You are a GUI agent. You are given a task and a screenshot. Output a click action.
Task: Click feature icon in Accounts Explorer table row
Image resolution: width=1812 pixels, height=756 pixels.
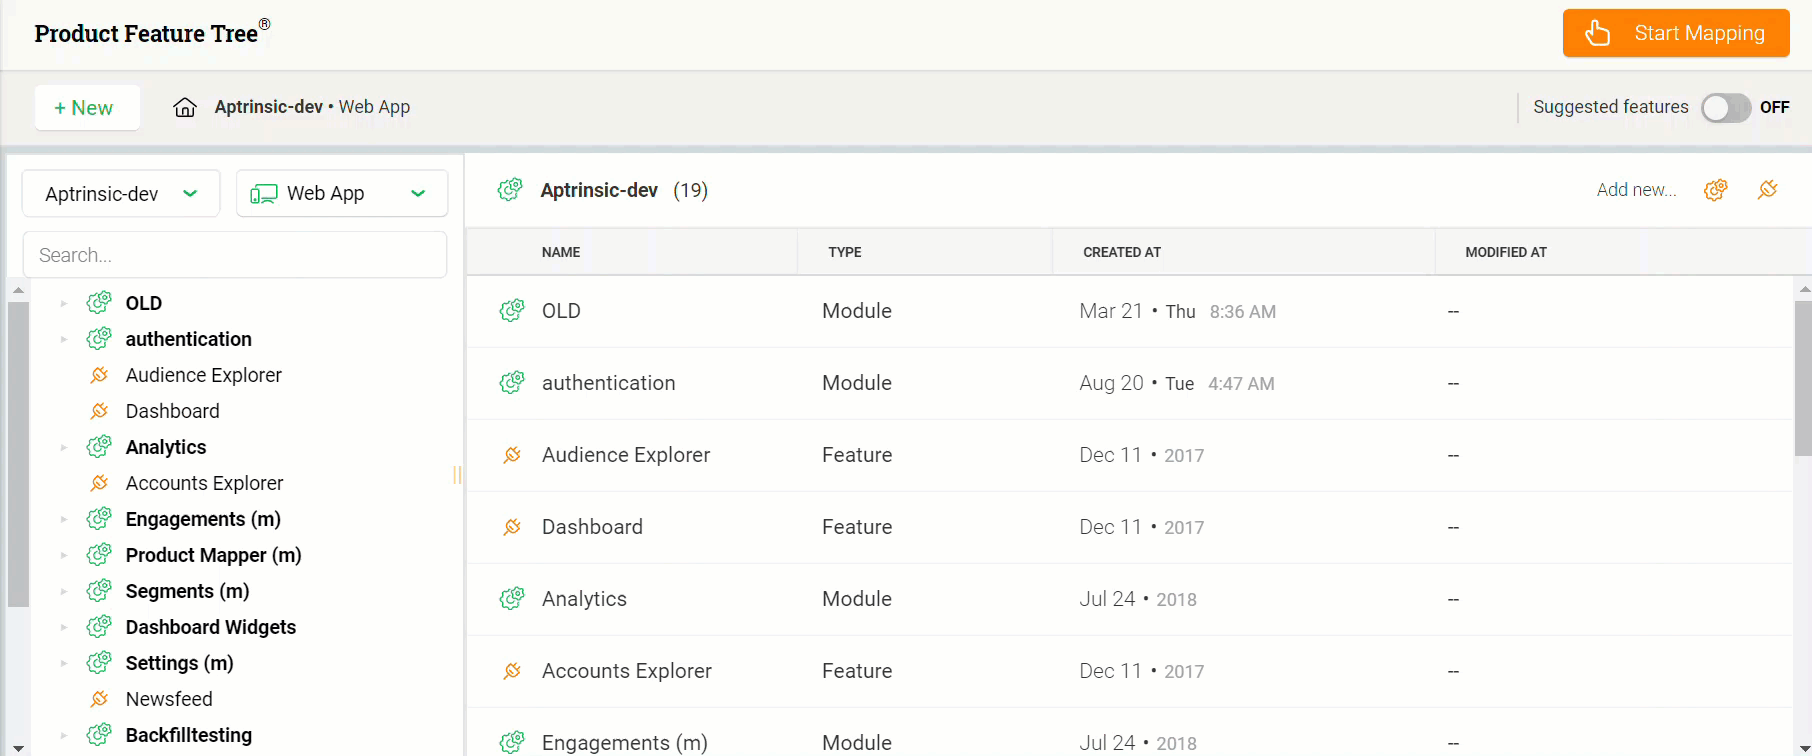pos(512,671)
